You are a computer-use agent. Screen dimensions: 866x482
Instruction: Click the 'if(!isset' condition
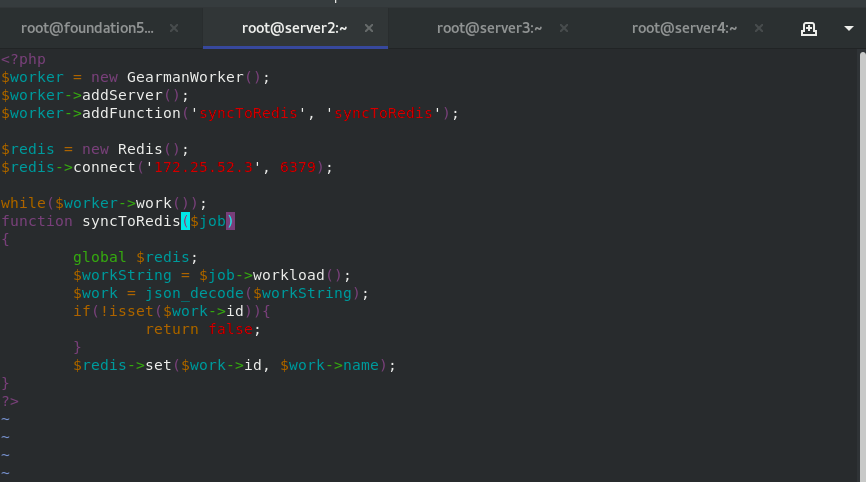pyautogui.click(x=113, y=311)
